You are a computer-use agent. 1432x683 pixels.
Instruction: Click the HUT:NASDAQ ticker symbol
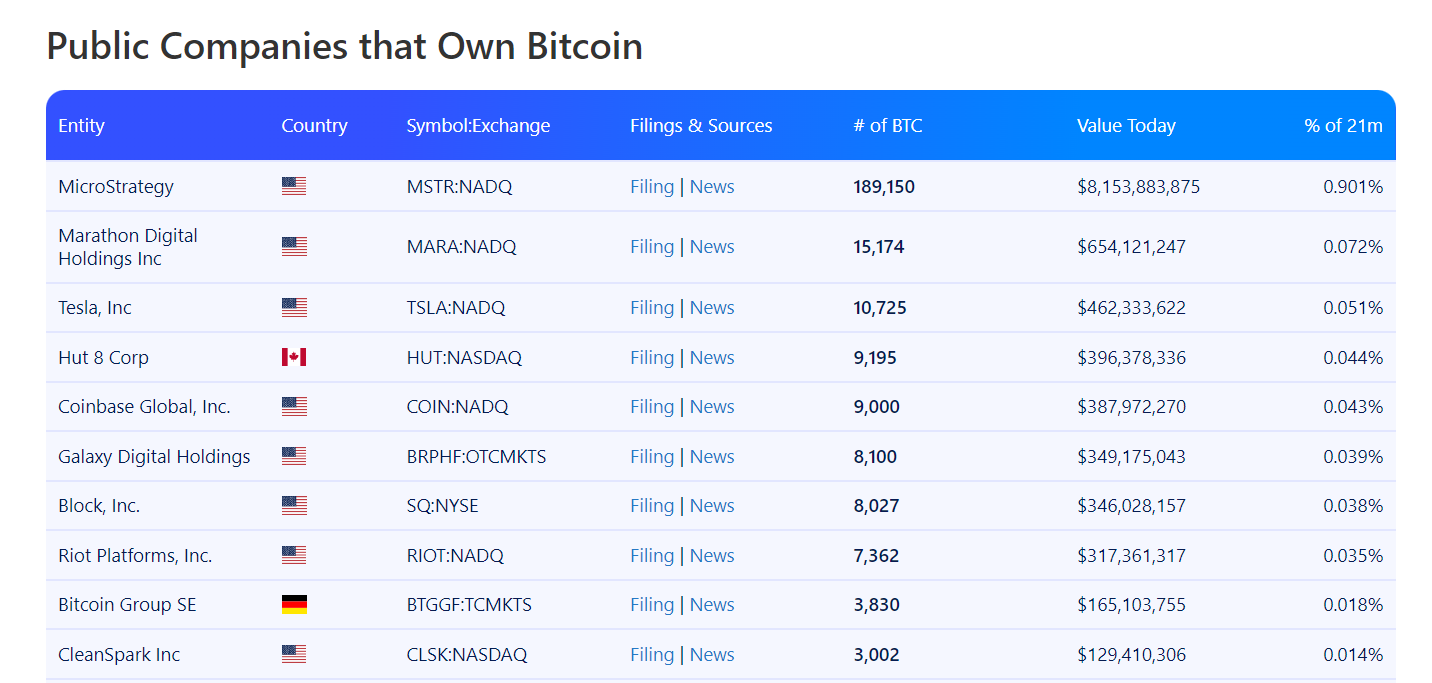coord(464,358)
